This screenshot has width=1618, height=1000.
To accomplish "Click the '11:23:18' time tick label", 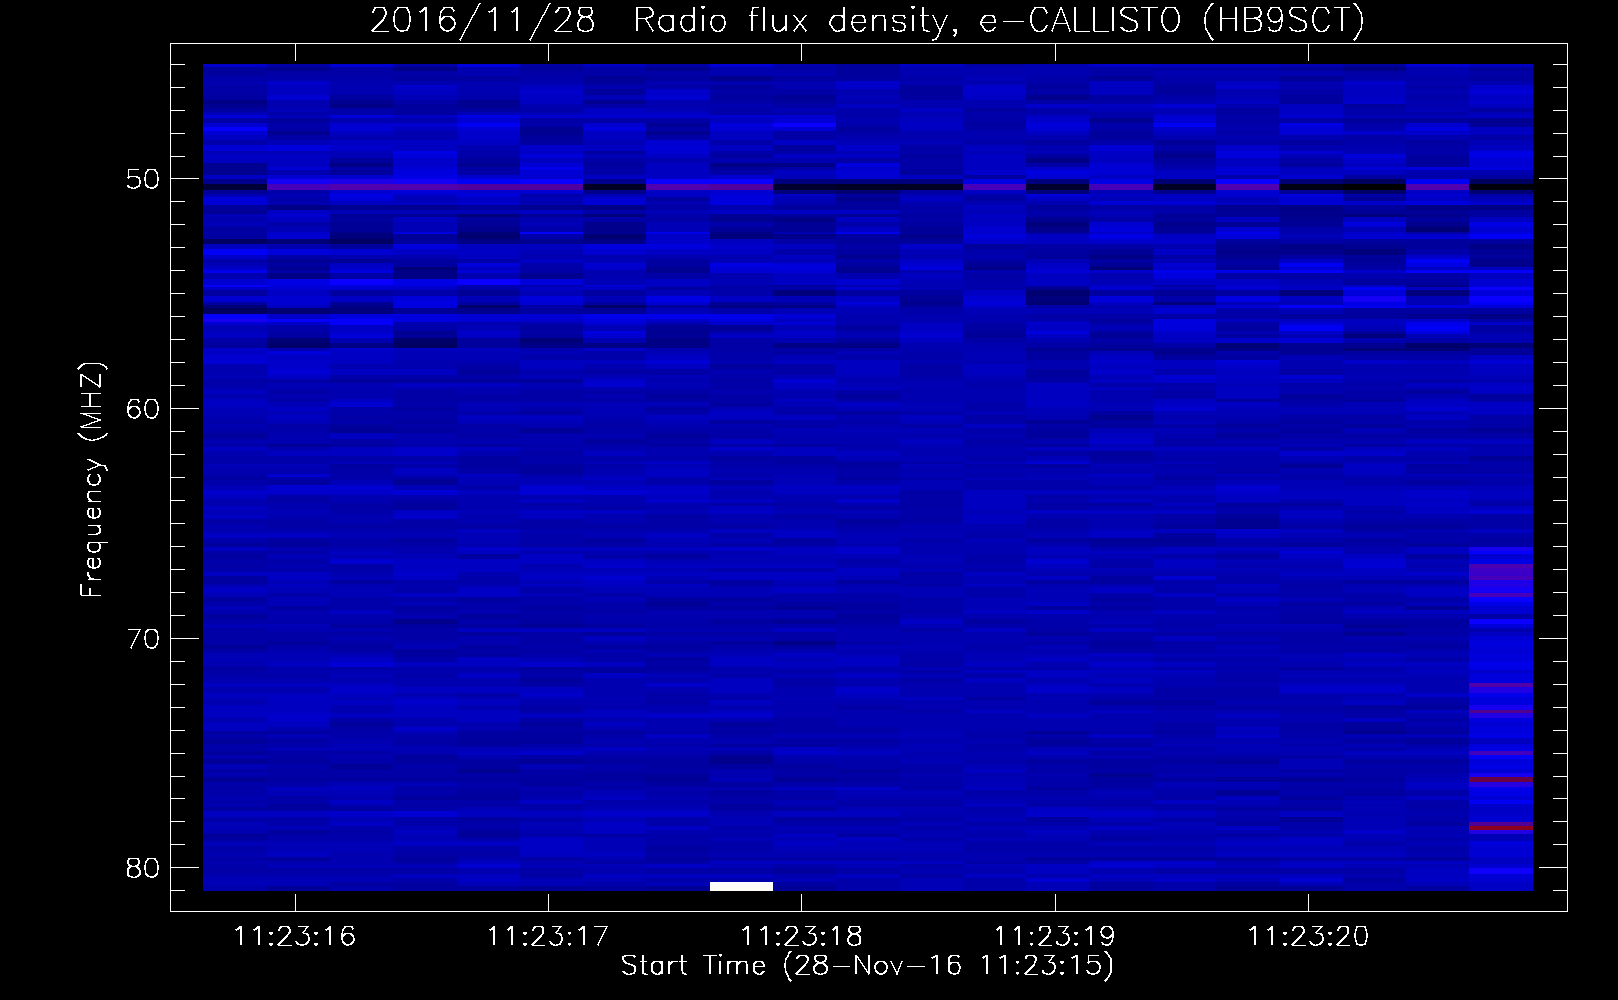I will [x=801, y=937].
